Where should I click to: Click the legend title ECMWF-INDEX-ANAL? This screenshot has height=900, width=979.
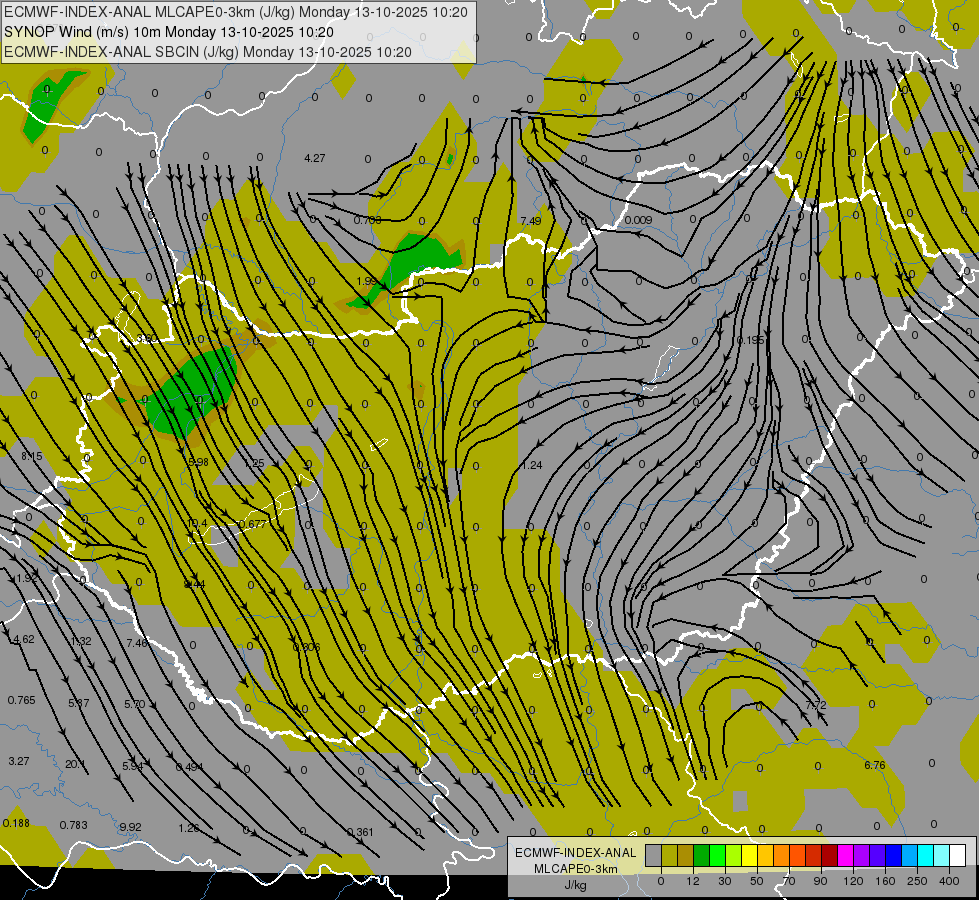[x=576, y=853]
